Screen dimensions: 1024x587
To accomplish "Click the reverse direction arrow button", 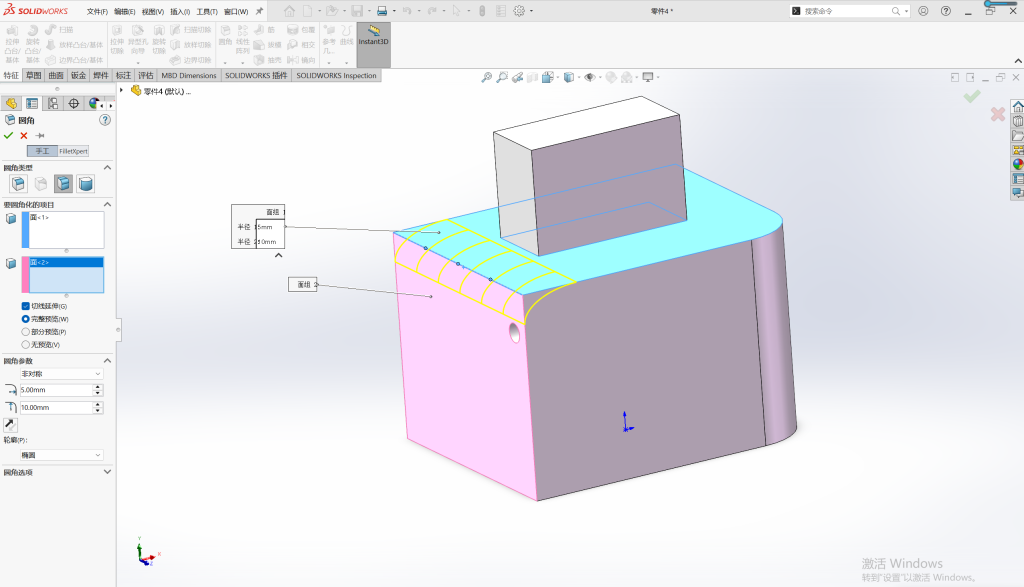I will click(x=10, y=424).
